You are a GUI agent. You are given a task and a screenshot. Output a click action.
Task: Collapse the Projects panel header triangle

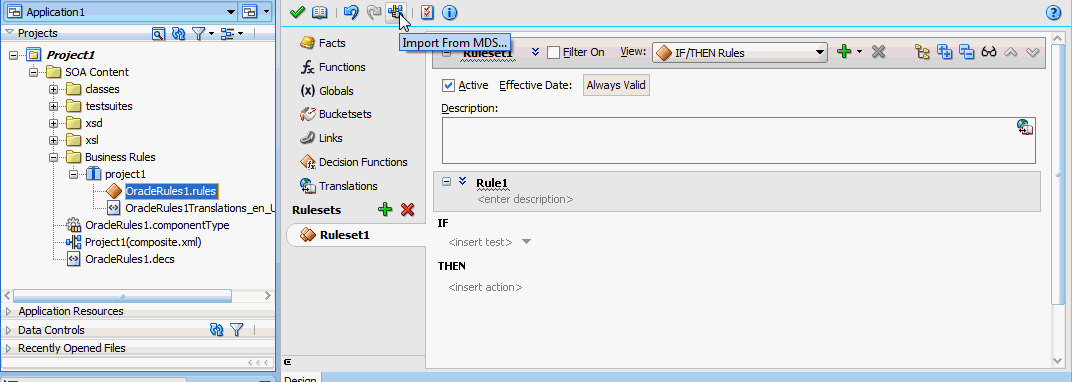coord(9,33)
